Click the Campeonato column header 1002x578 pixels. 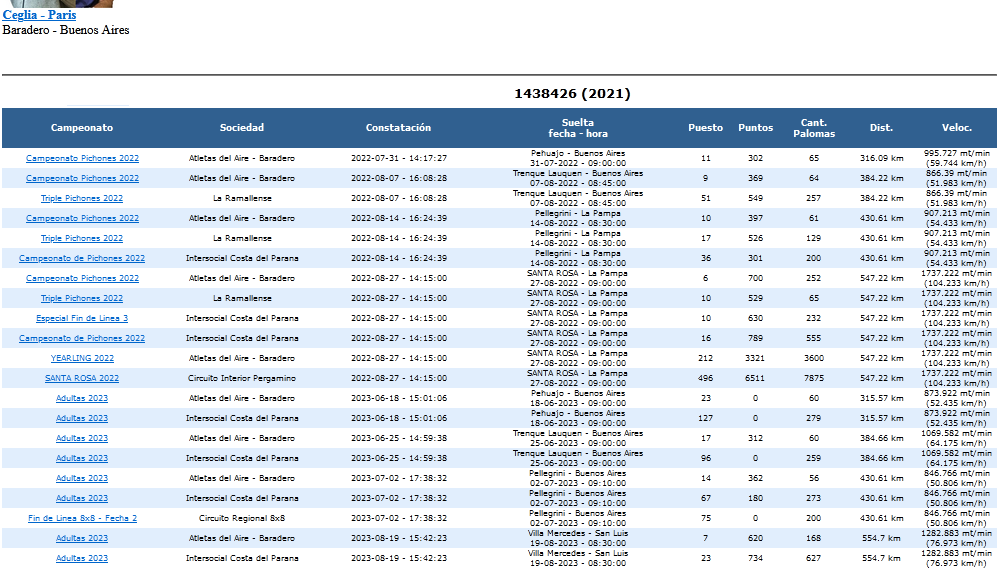[x=82, y=128]
